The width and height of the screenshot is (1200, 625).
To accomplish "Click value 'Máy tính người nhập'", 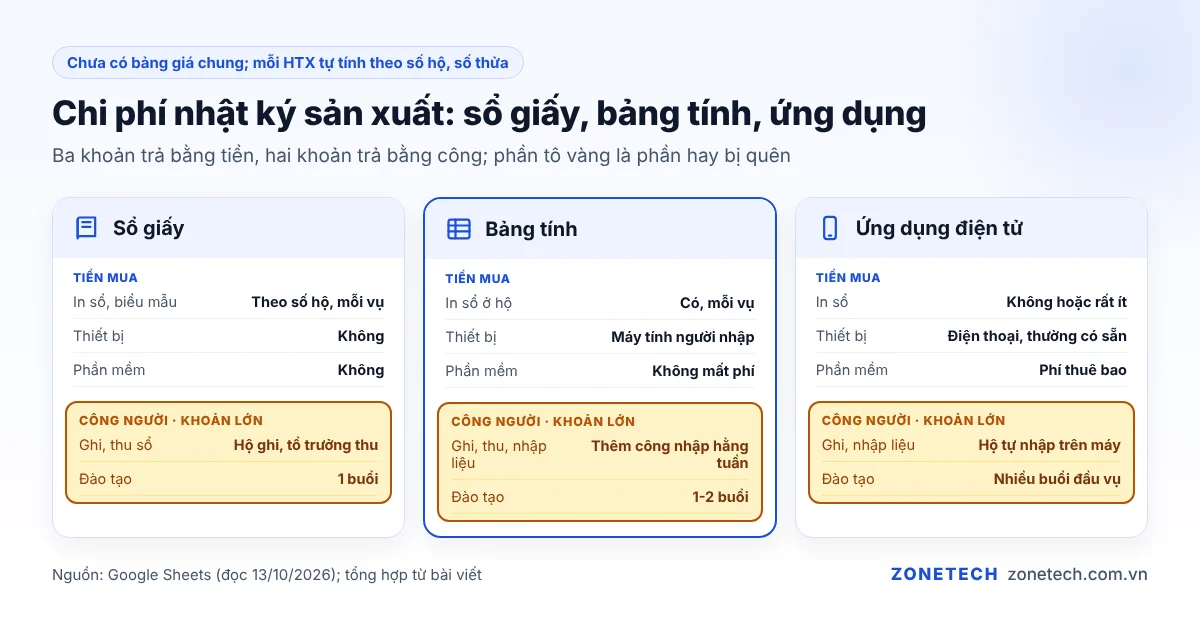I will pos(683,337).
